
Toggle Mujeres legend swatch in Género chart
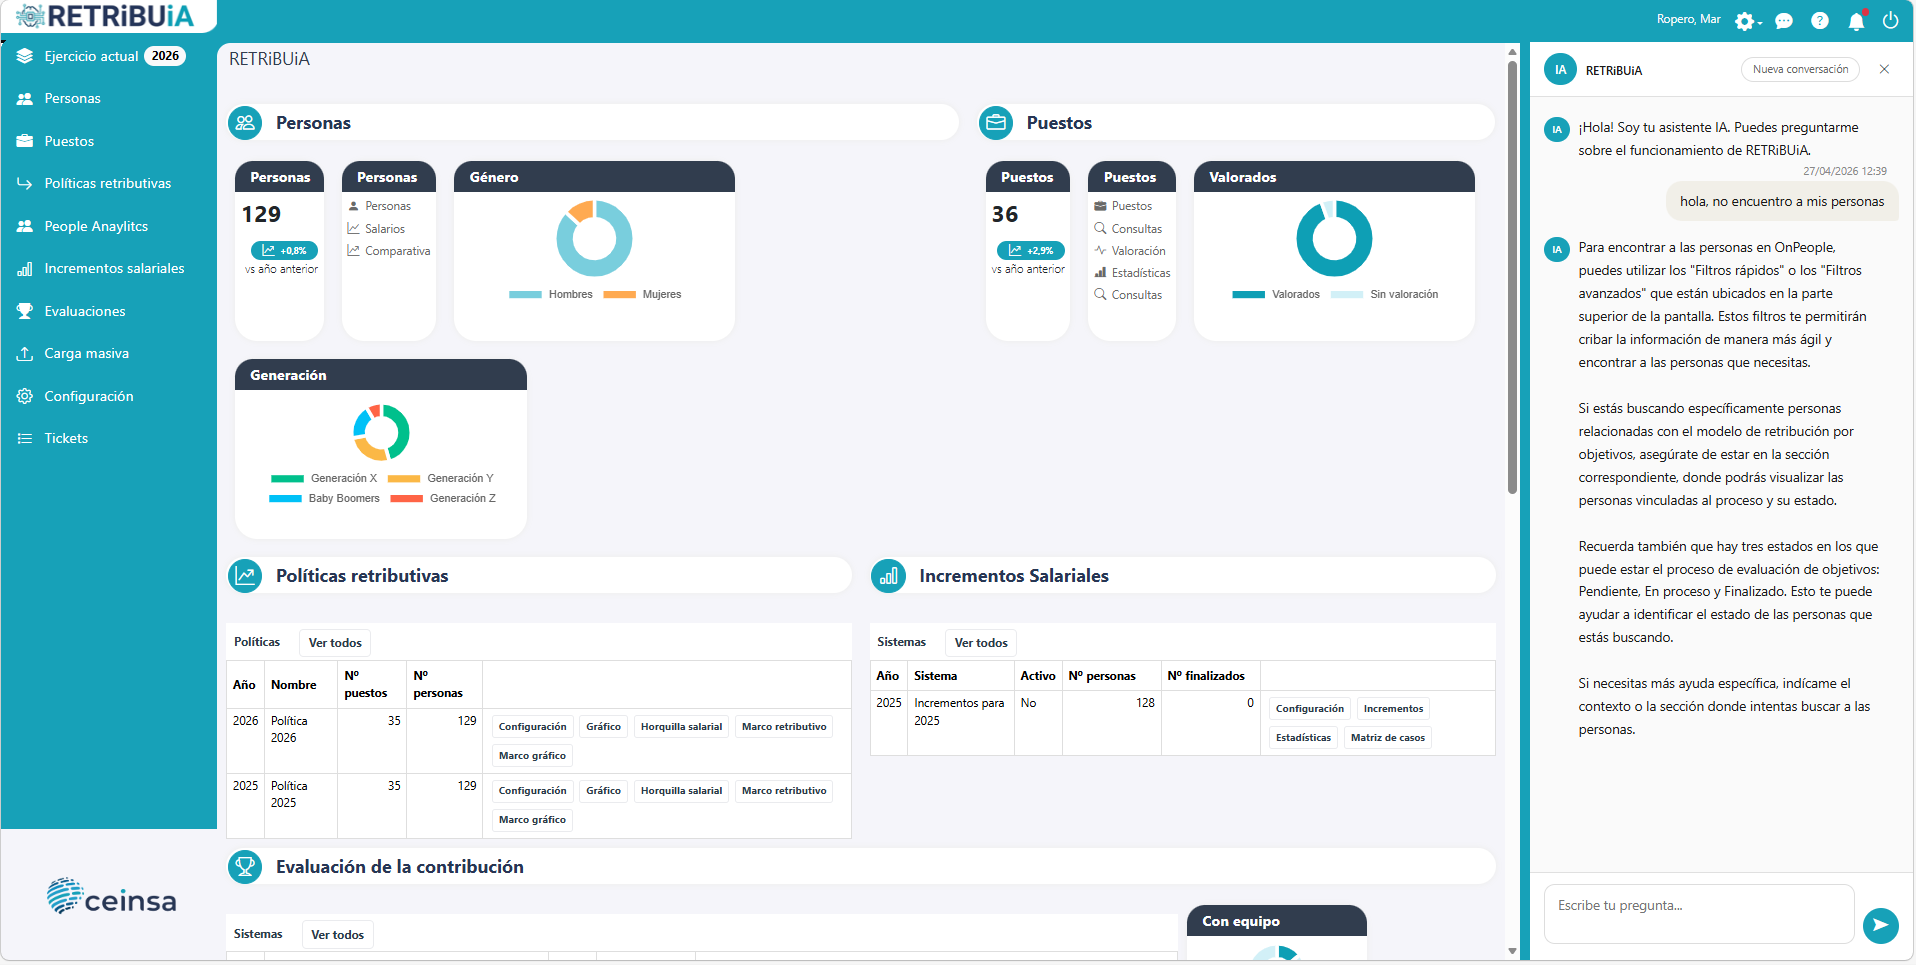tap(619, 295)
